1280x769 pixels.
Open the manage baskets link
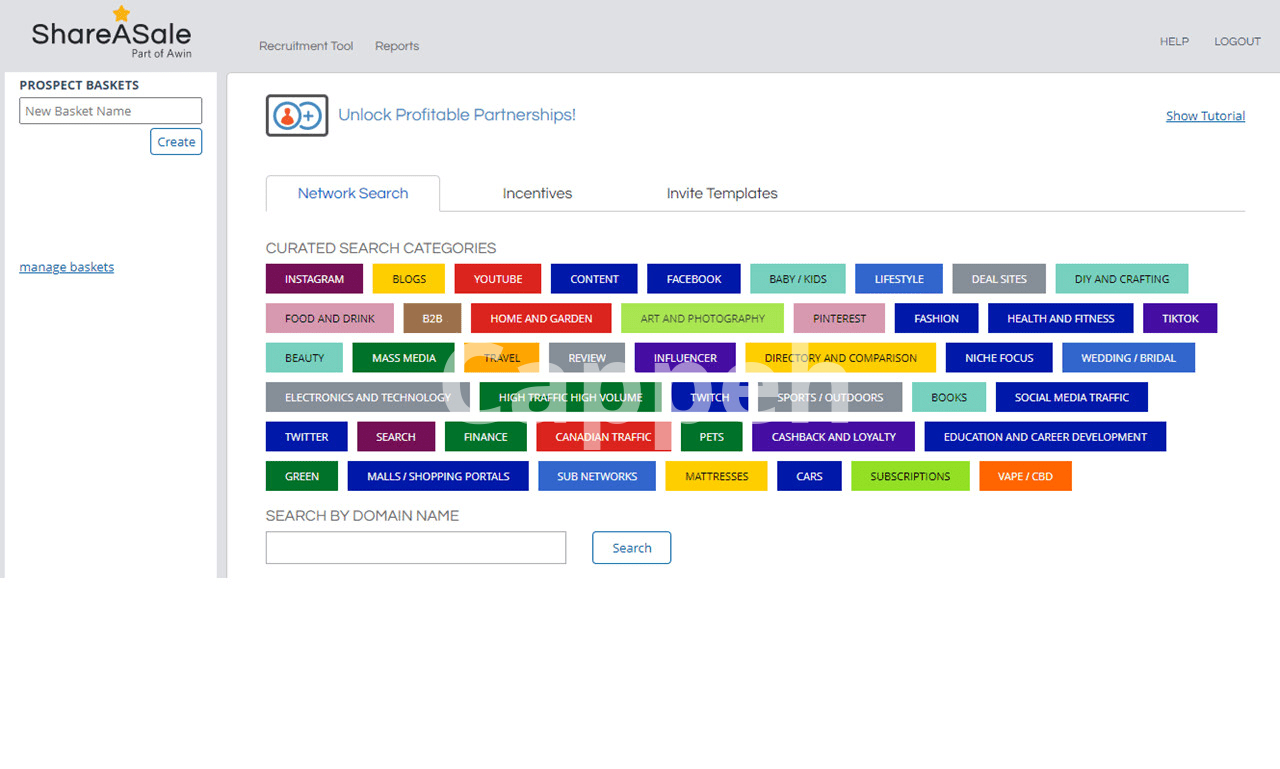pyautogui.click(x=67, y=267)
